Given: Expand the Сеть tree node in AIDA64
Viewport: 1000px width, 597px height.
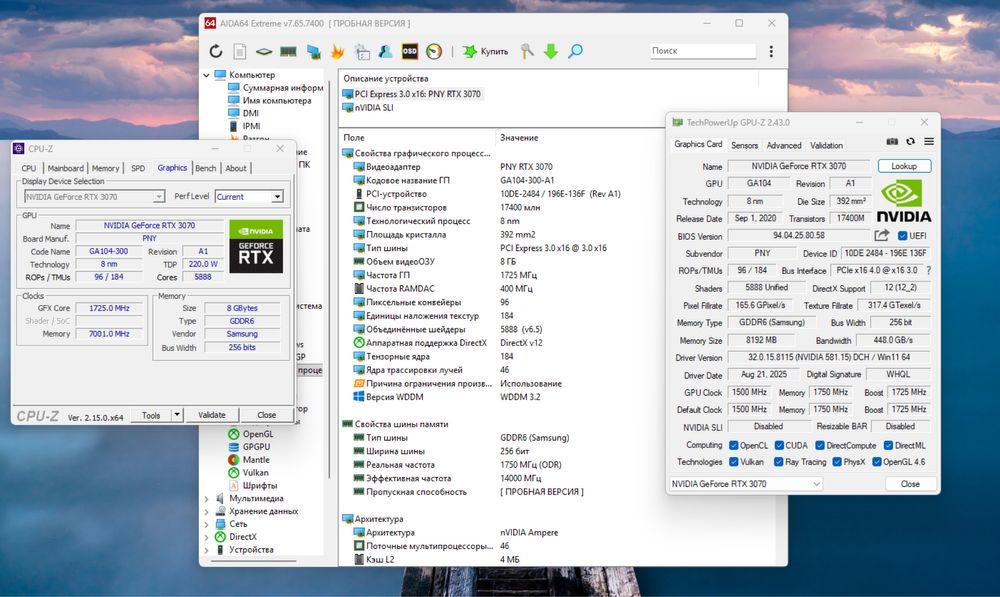Looking at the screenshot, I should click(206, 524).
